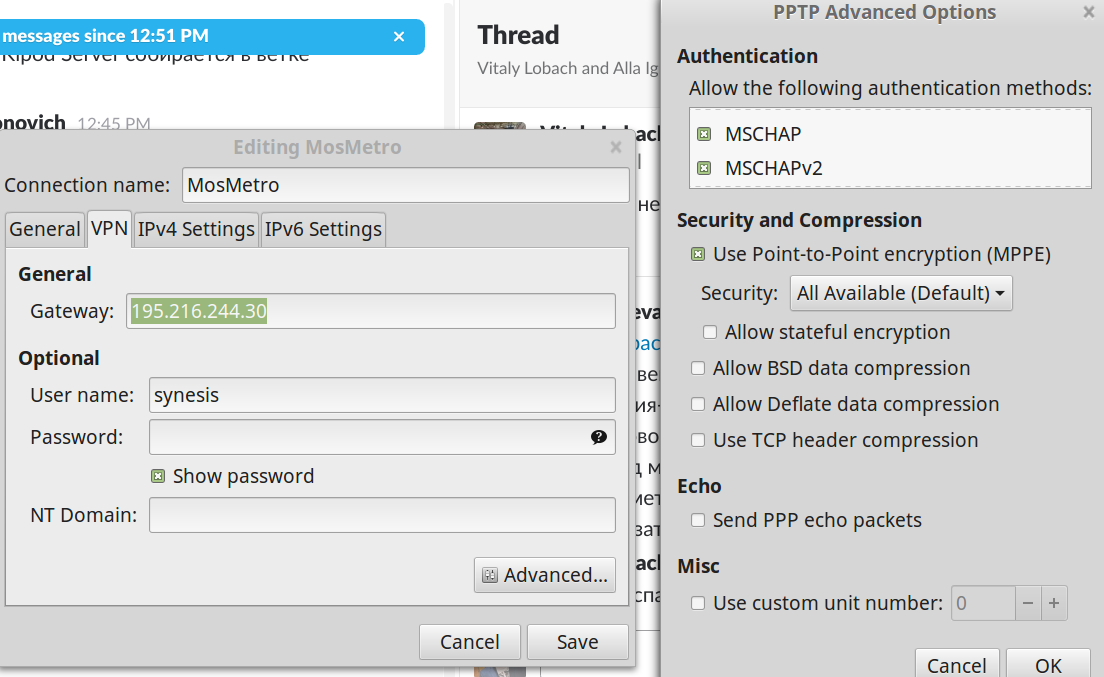Open the IPv6 Settings tab
Viewport: 1104px width, 677px height.
tap(323, 229)
